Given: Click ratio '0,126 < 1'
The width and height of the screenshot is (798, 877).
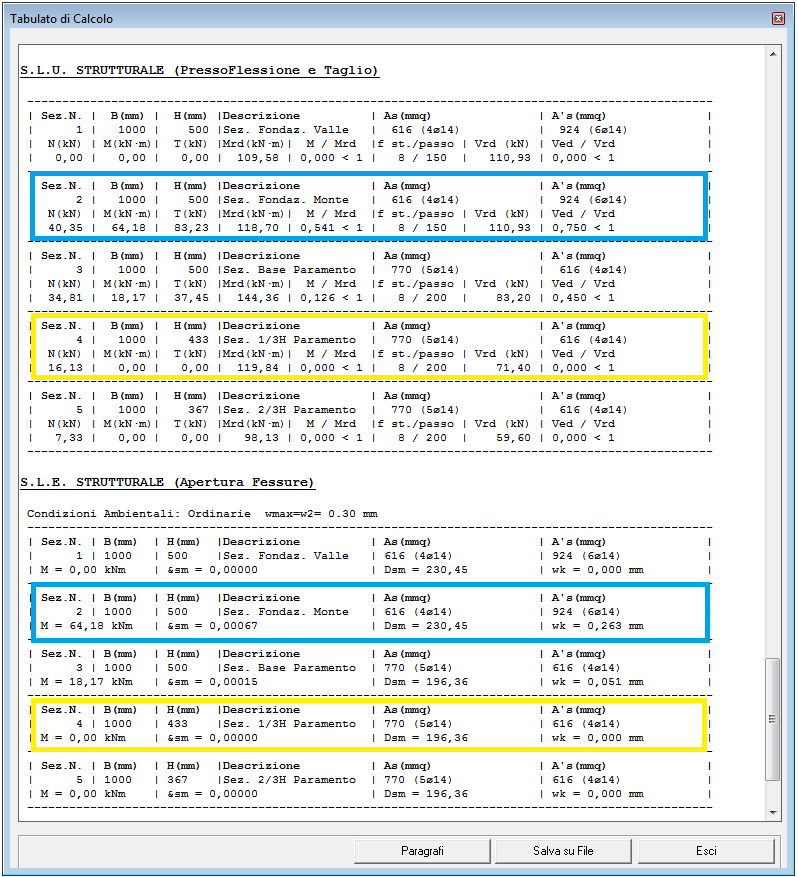Looking at the screenshot, I should point(331,298).
